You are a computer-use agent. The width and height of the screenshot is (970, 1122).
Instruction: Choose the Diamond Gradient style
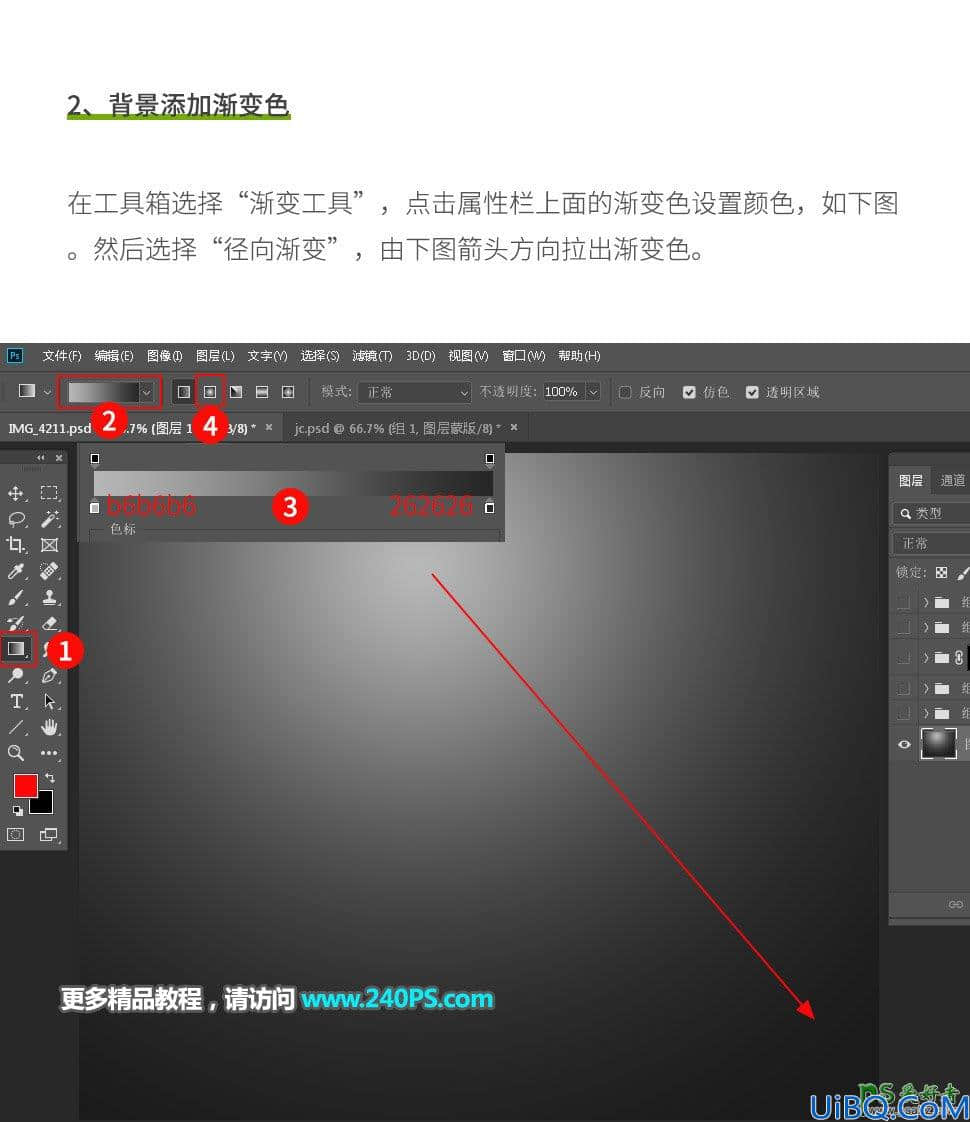pyautogui.click(x=288, y=391)
